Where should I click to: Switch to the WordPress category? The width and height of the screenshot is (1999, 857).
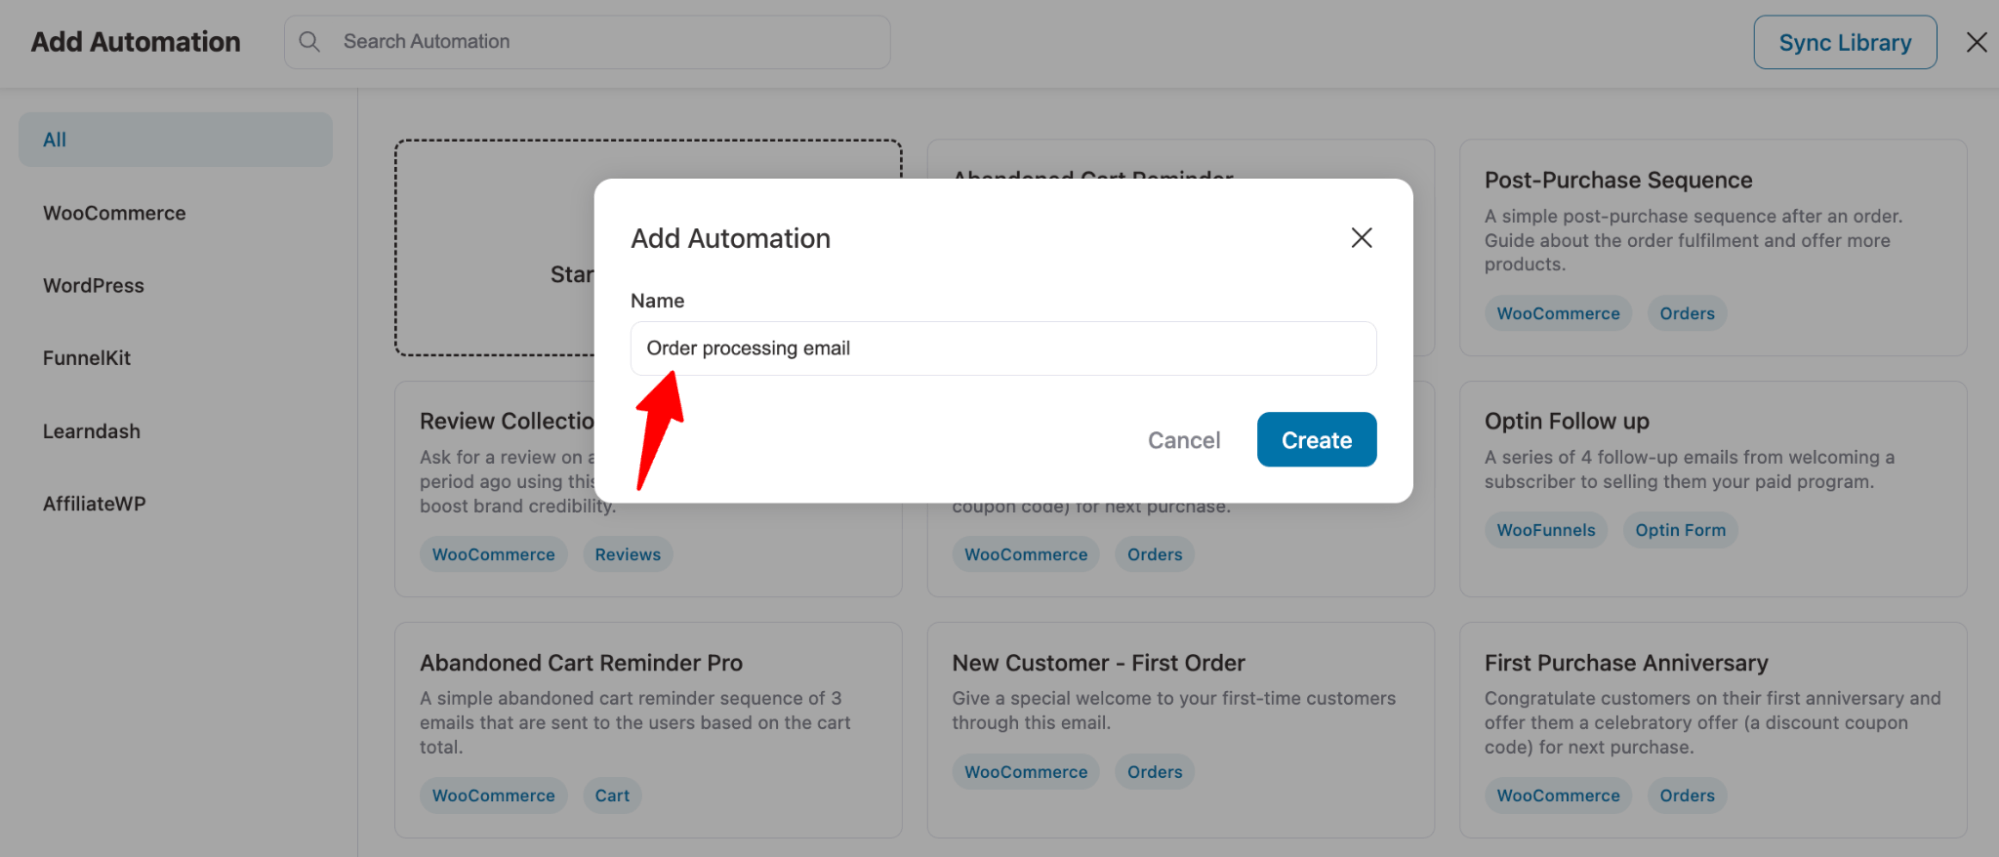click(93, 286)
